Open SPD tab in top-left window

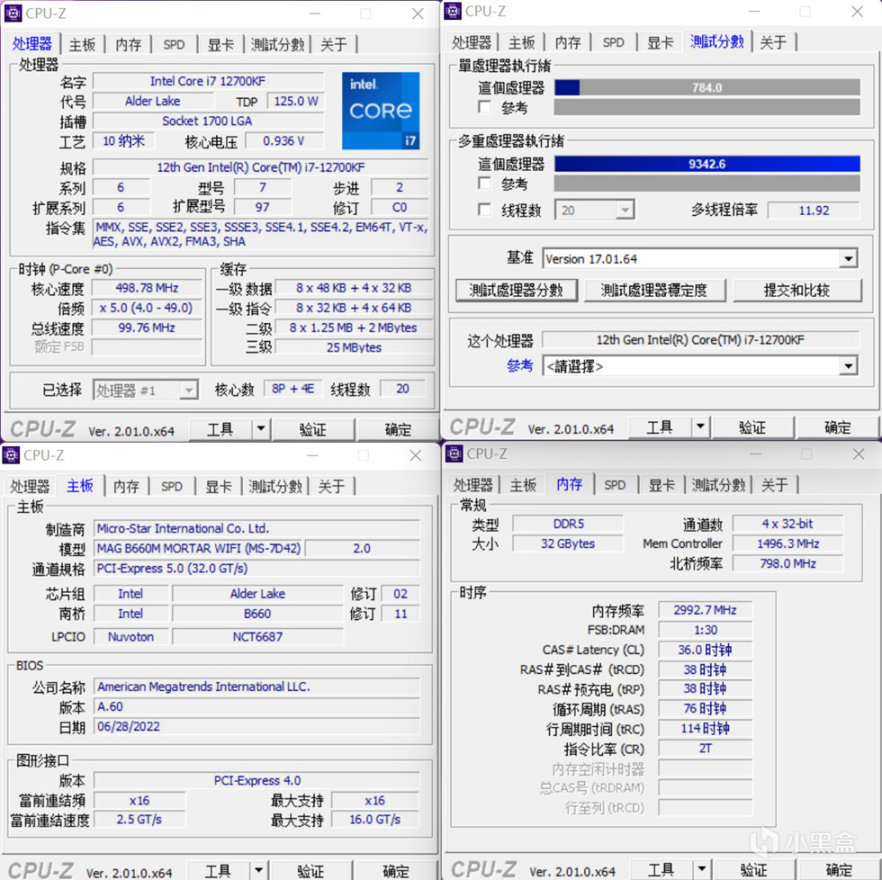[x=174, y=44]
